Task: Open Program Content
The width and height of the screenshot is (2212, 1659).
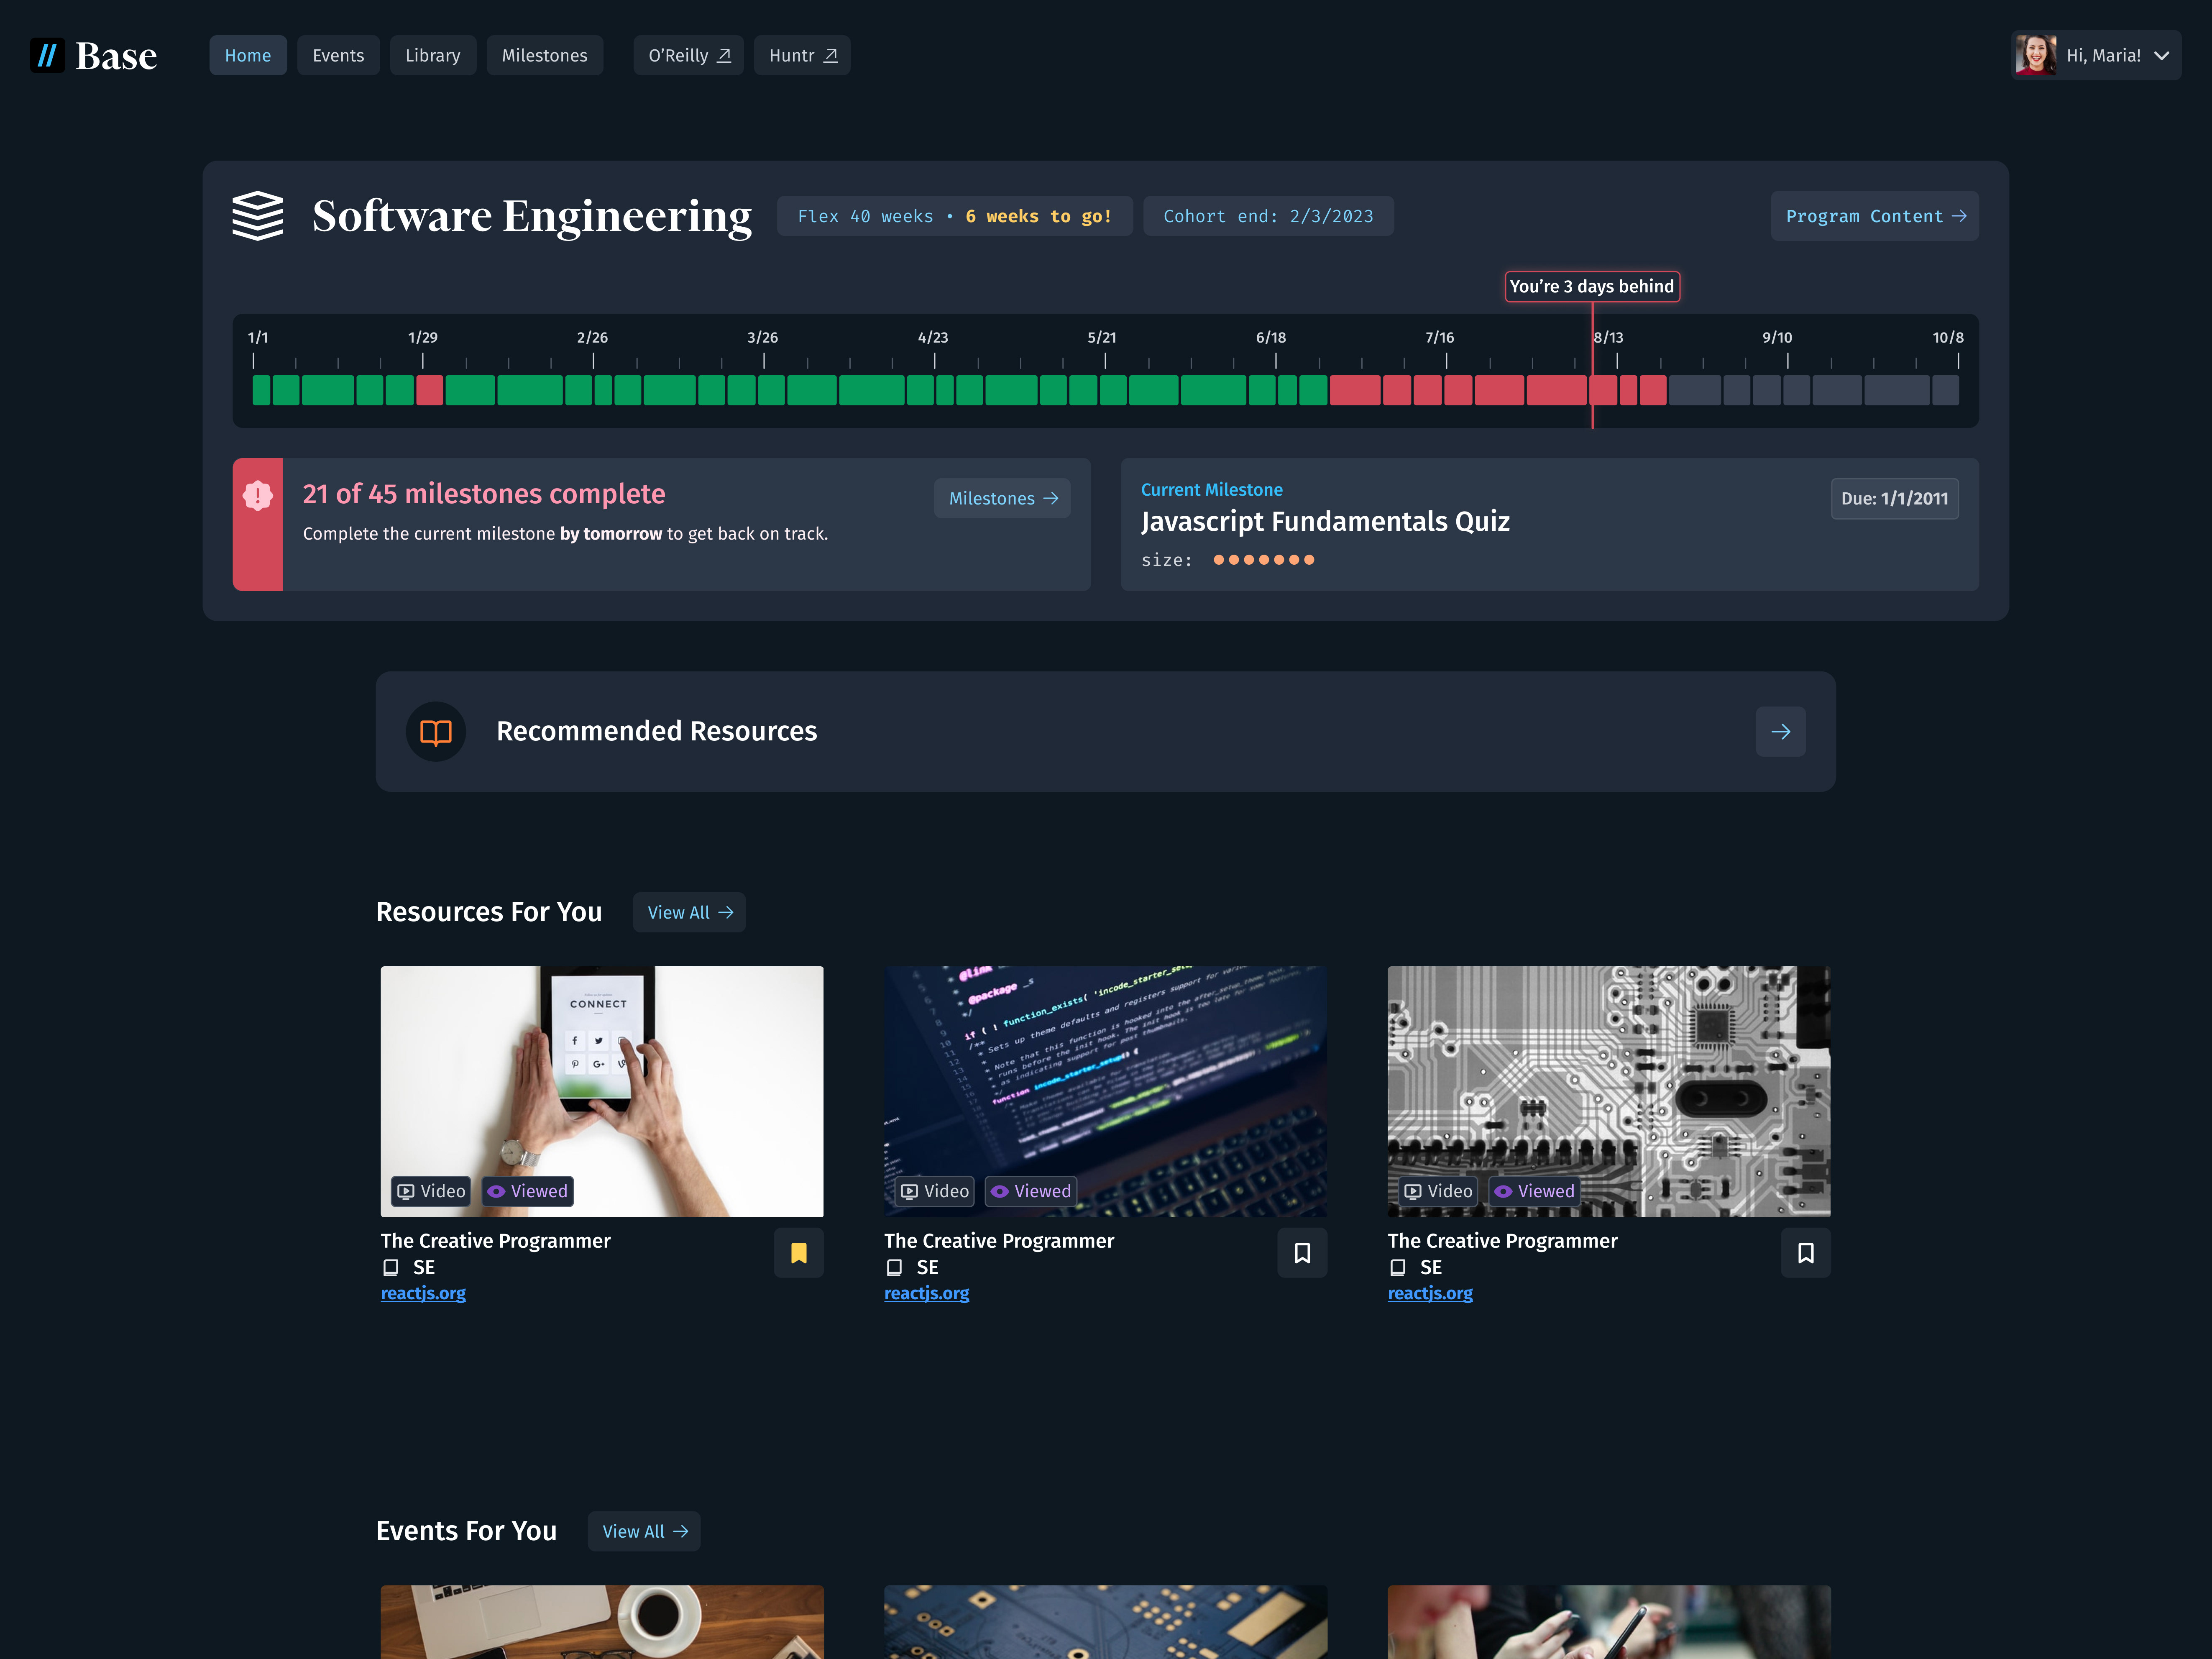Action: coord(1875,216)
